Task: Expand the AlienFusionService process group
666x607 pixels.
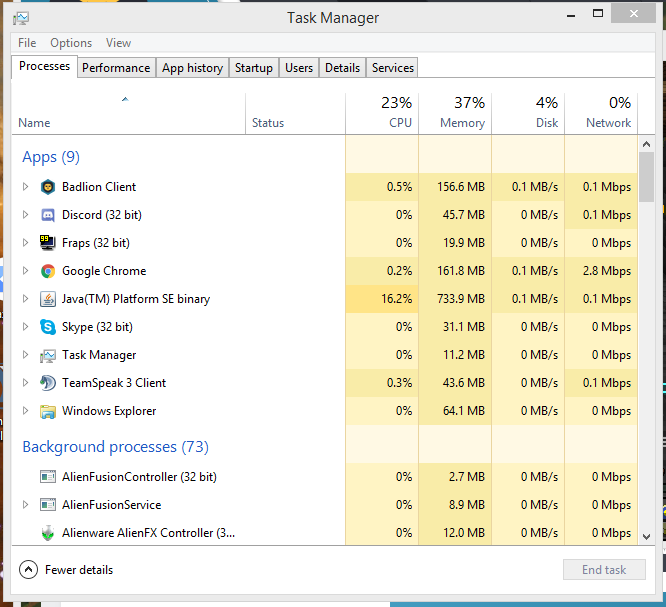Action: tap(25, 505)
